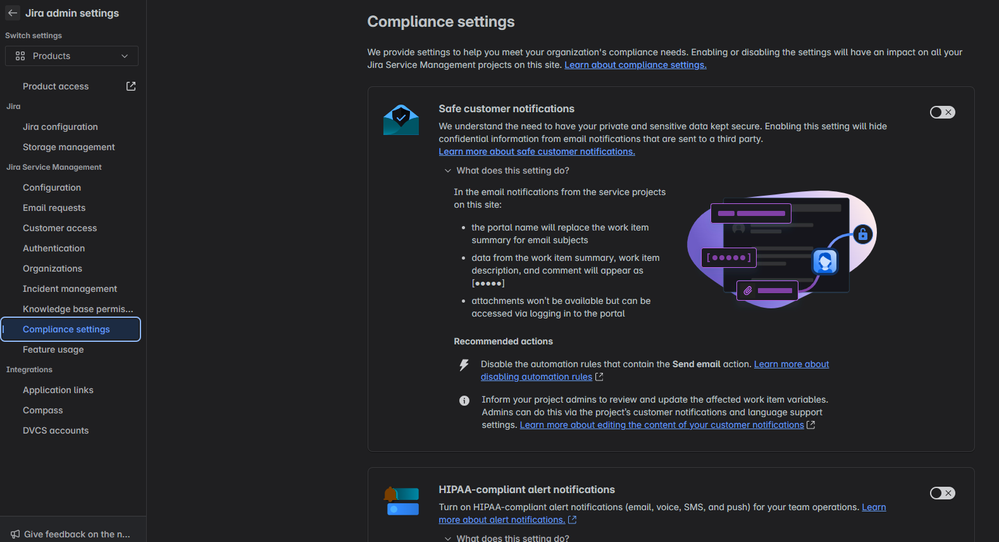Enable HIPAA-compliant alert notifications toggle

point(942,493)
